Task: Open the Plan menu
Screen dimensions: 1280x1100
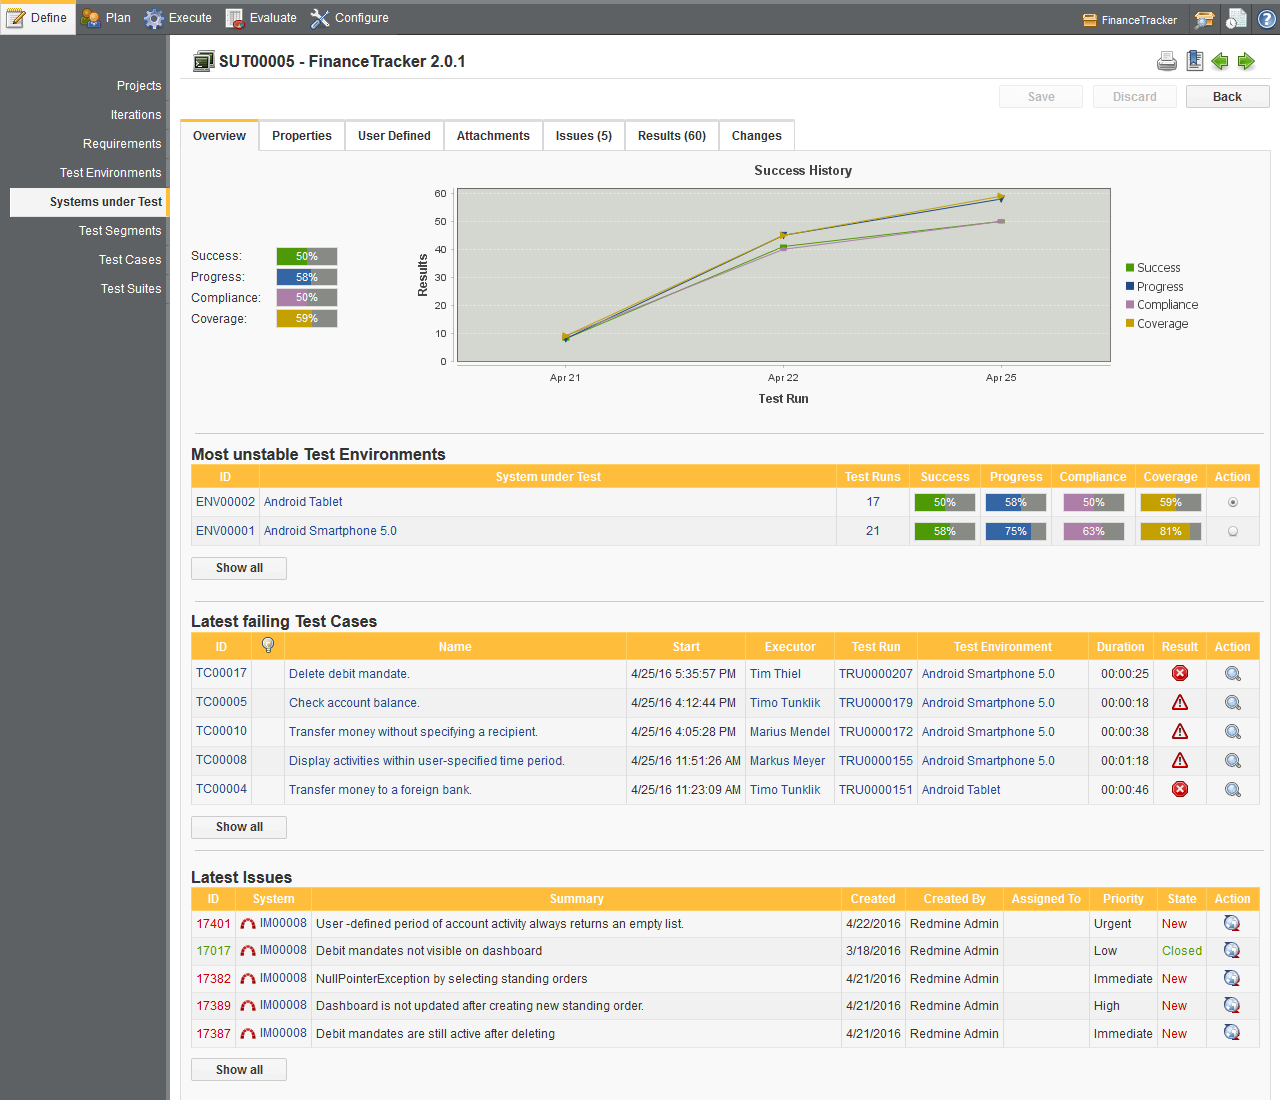Action: pos(106,18)
